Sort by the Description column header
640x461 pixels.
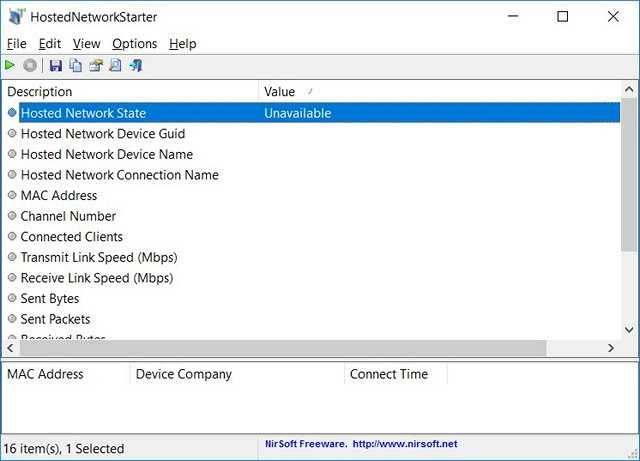(x=131, y=91)
